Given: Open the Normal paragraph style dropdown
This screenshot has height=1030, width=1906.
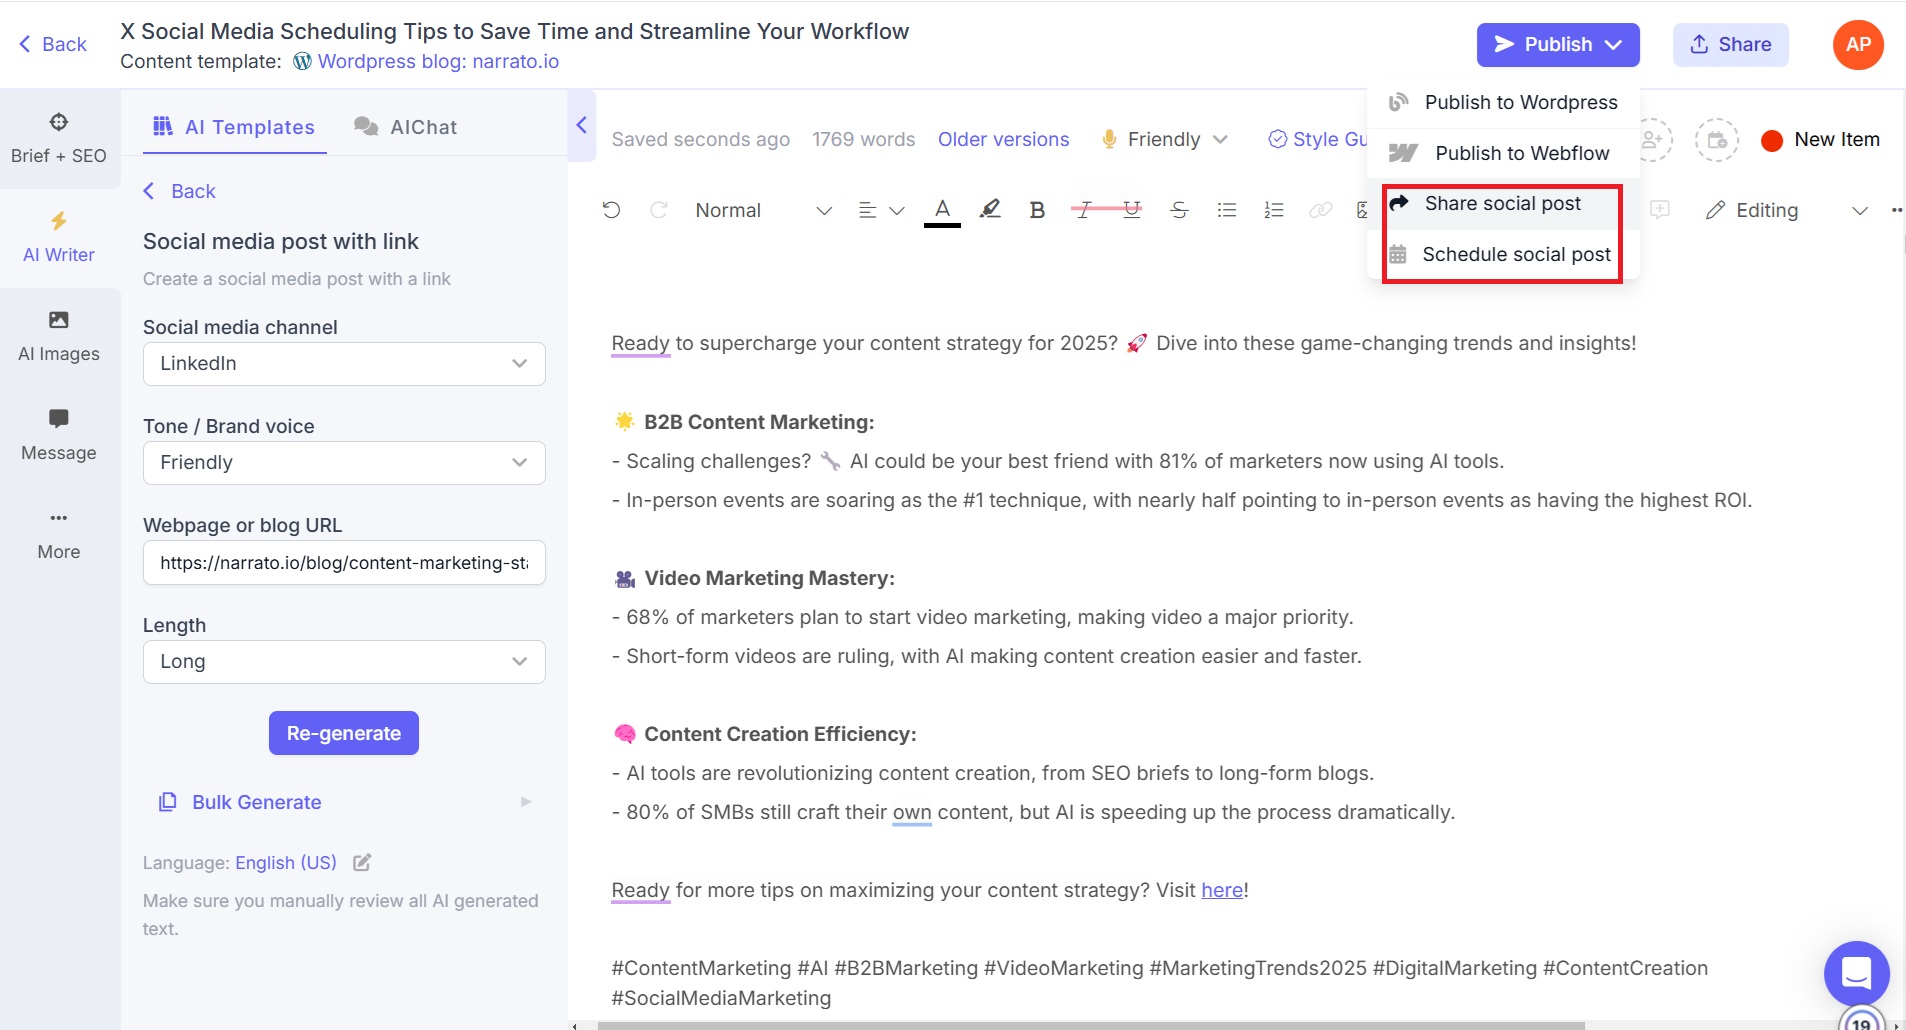Looking at the screenshot, I should click(x=763, y=210).
